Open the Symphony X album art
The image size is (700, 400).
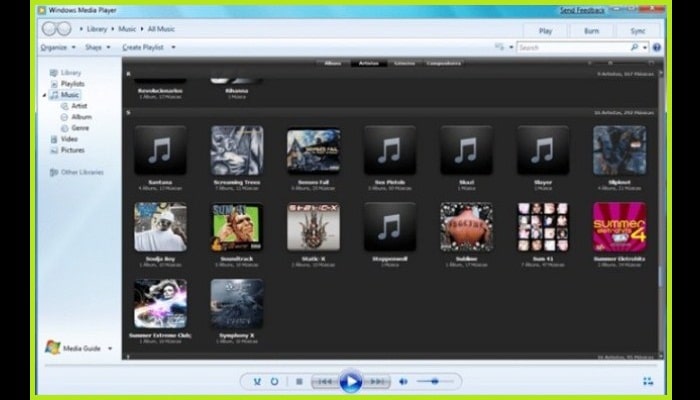(237, 304)
